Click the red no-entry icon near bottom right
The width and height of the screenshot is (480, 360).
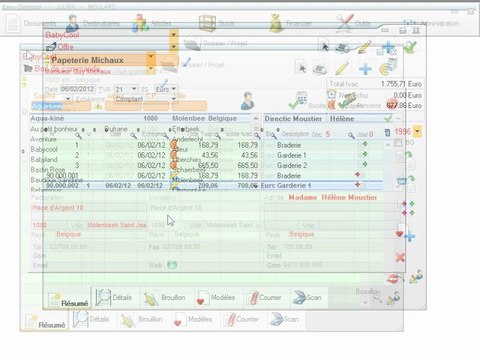[393, 278]
